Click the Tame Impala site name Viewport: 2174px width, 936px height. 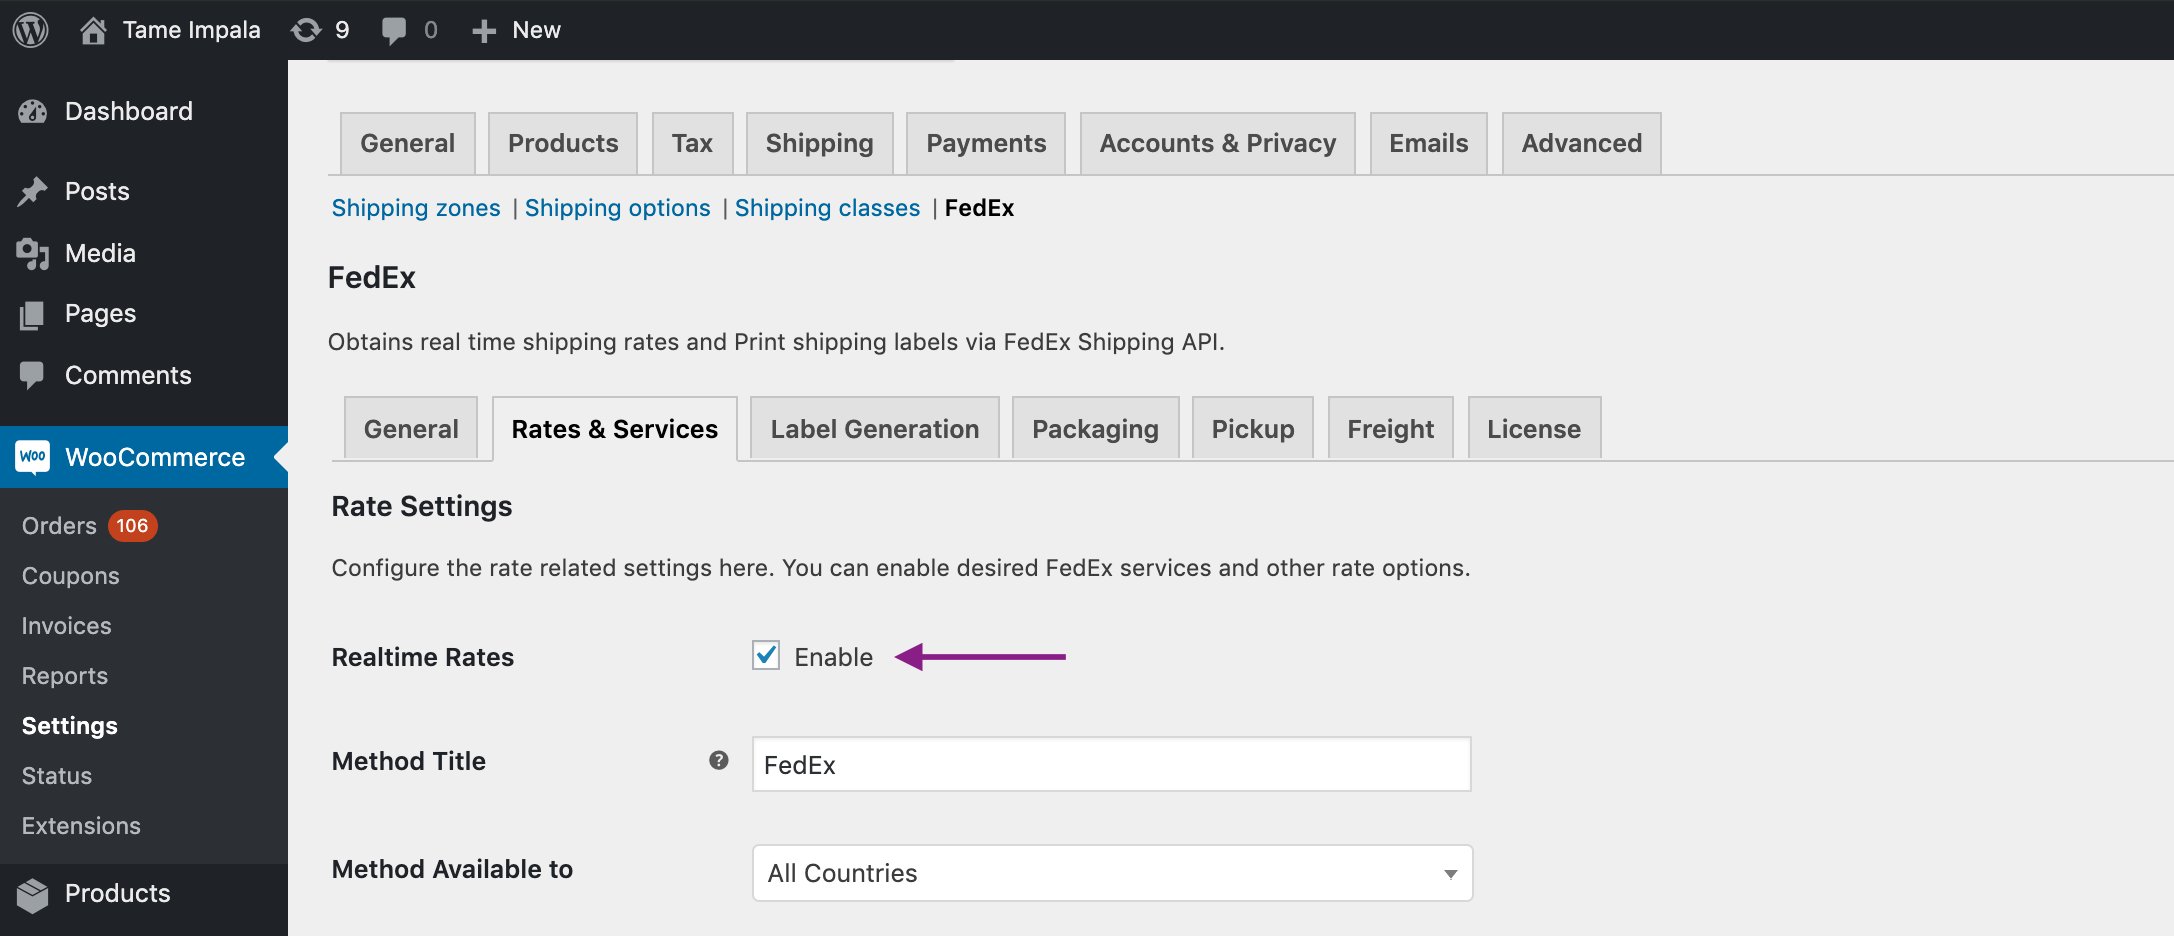click(191, 30)
